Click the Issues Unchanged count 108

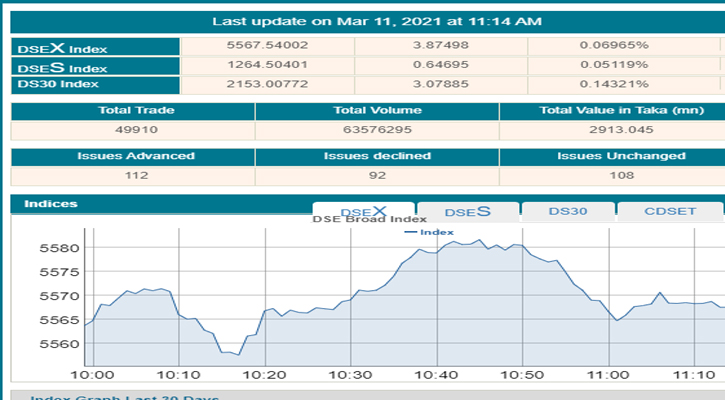621,175
